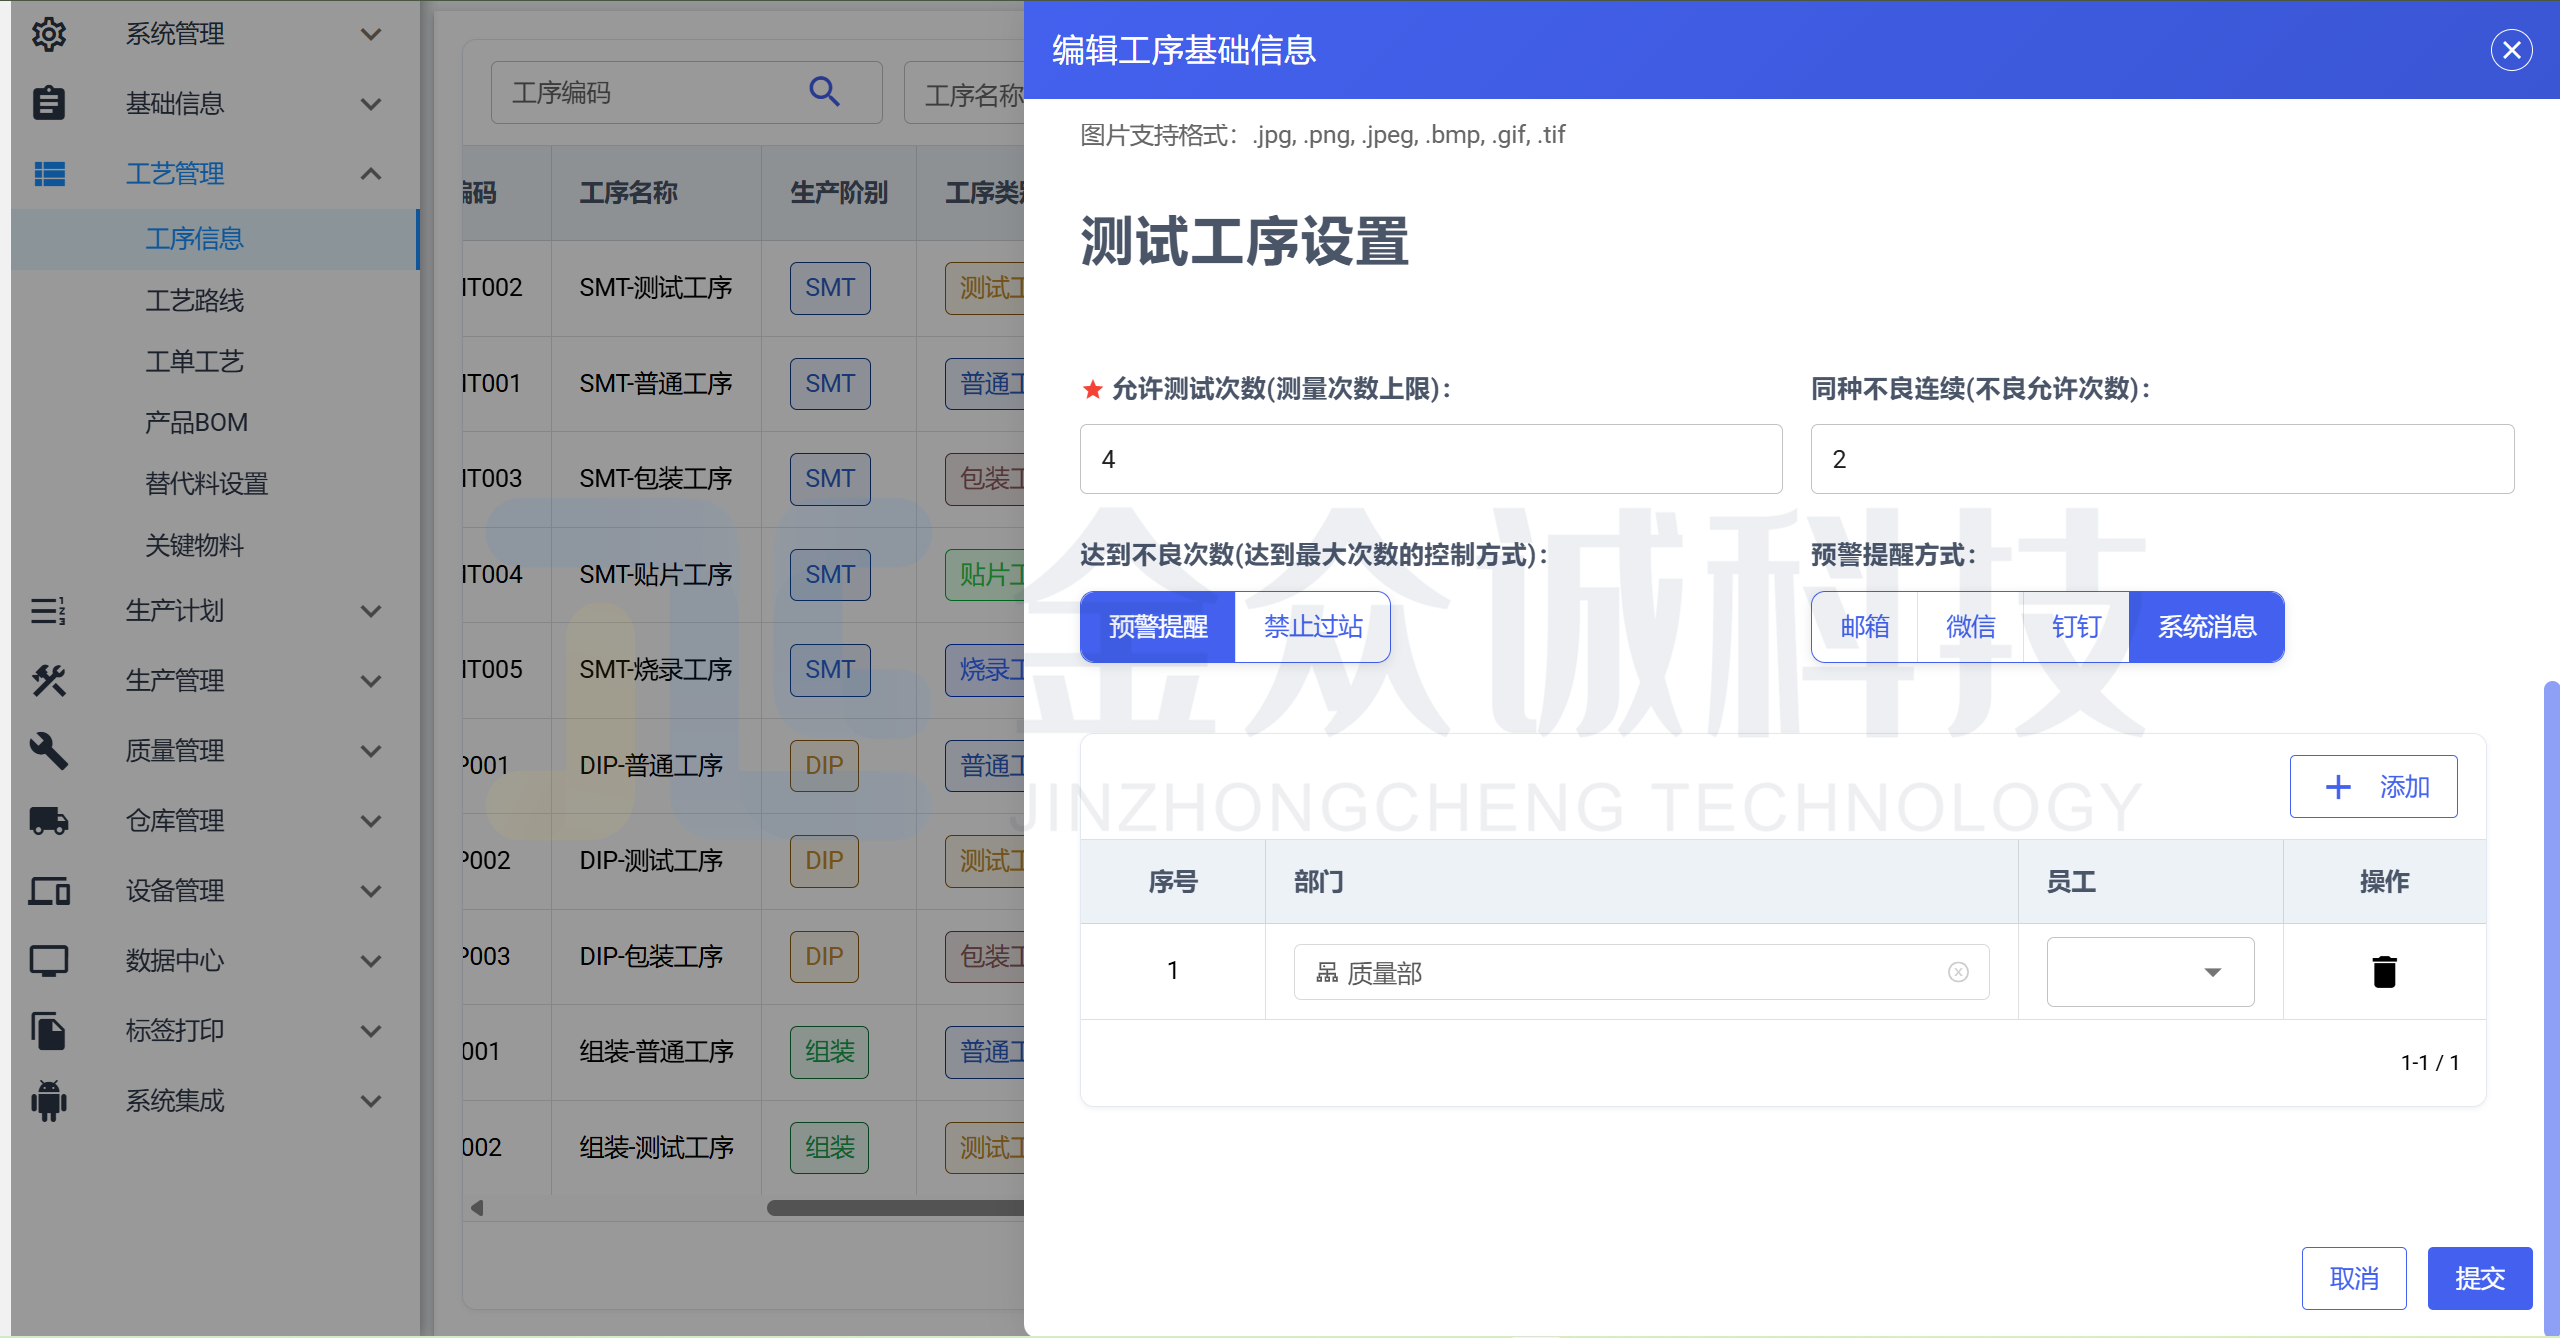Open the 产品BOM menu item
Image resolution: width=2560 pixels, height=1338 pixels.
tap(196, 422)
